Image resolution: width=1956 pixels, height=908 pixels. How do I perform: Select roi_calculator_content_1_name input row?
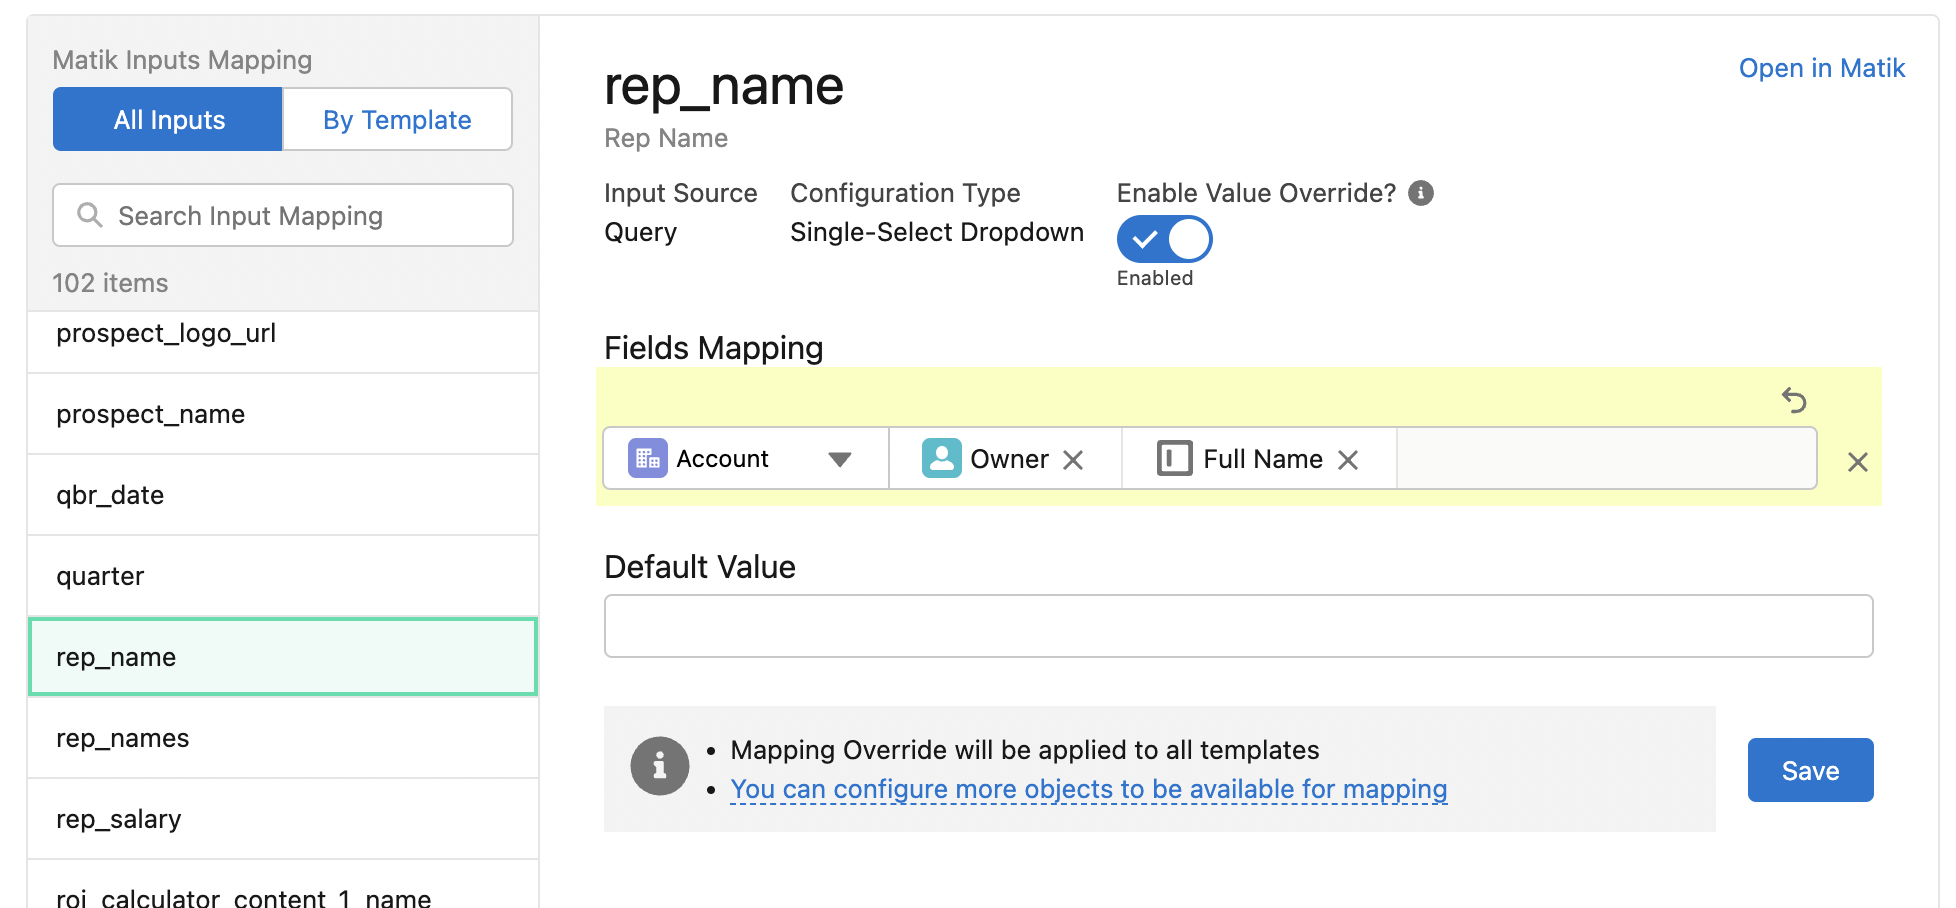click(283, 886)
